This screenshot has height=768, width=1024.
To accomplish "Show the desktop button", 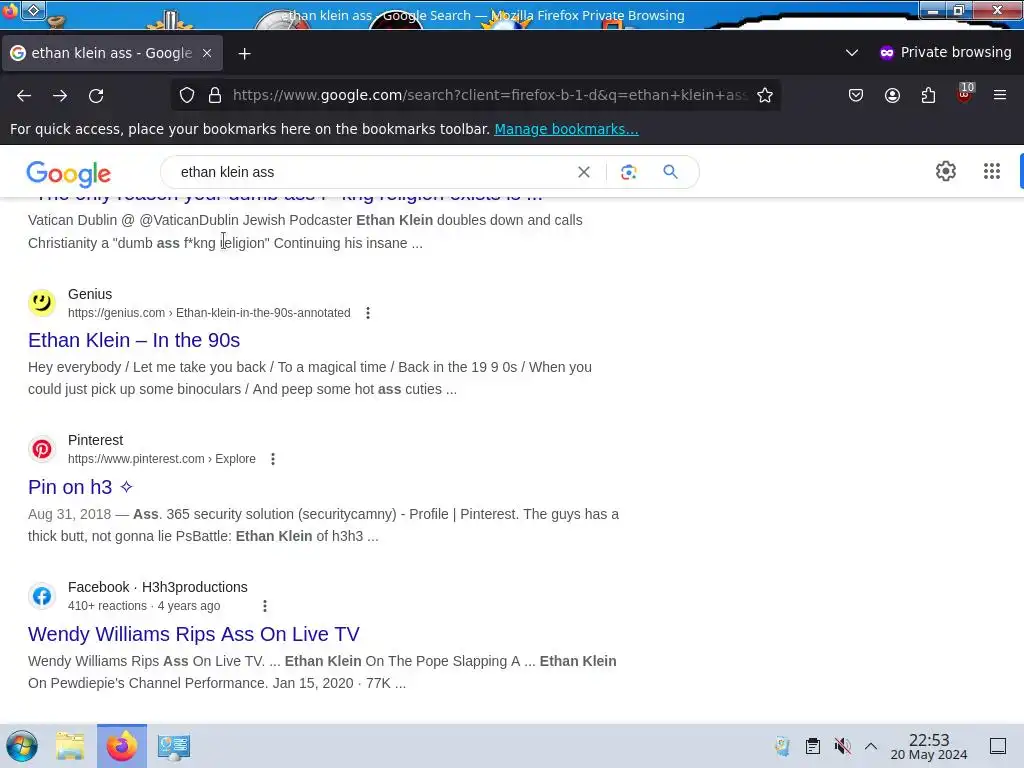I will coord(998,746).
